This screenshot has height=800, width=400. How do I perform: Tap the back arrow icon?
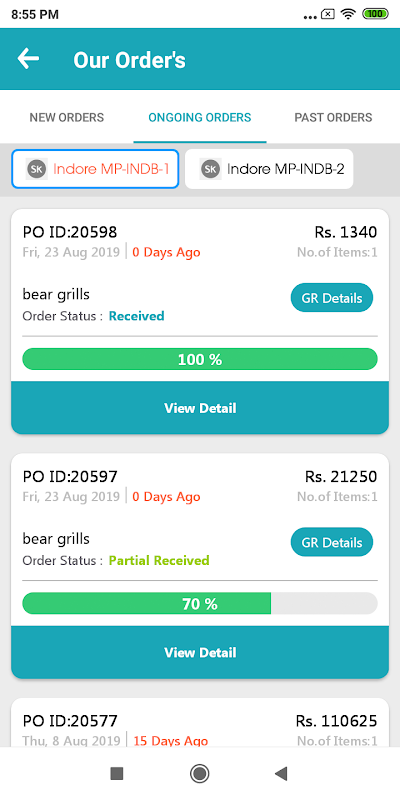click(x=28, y=59)
